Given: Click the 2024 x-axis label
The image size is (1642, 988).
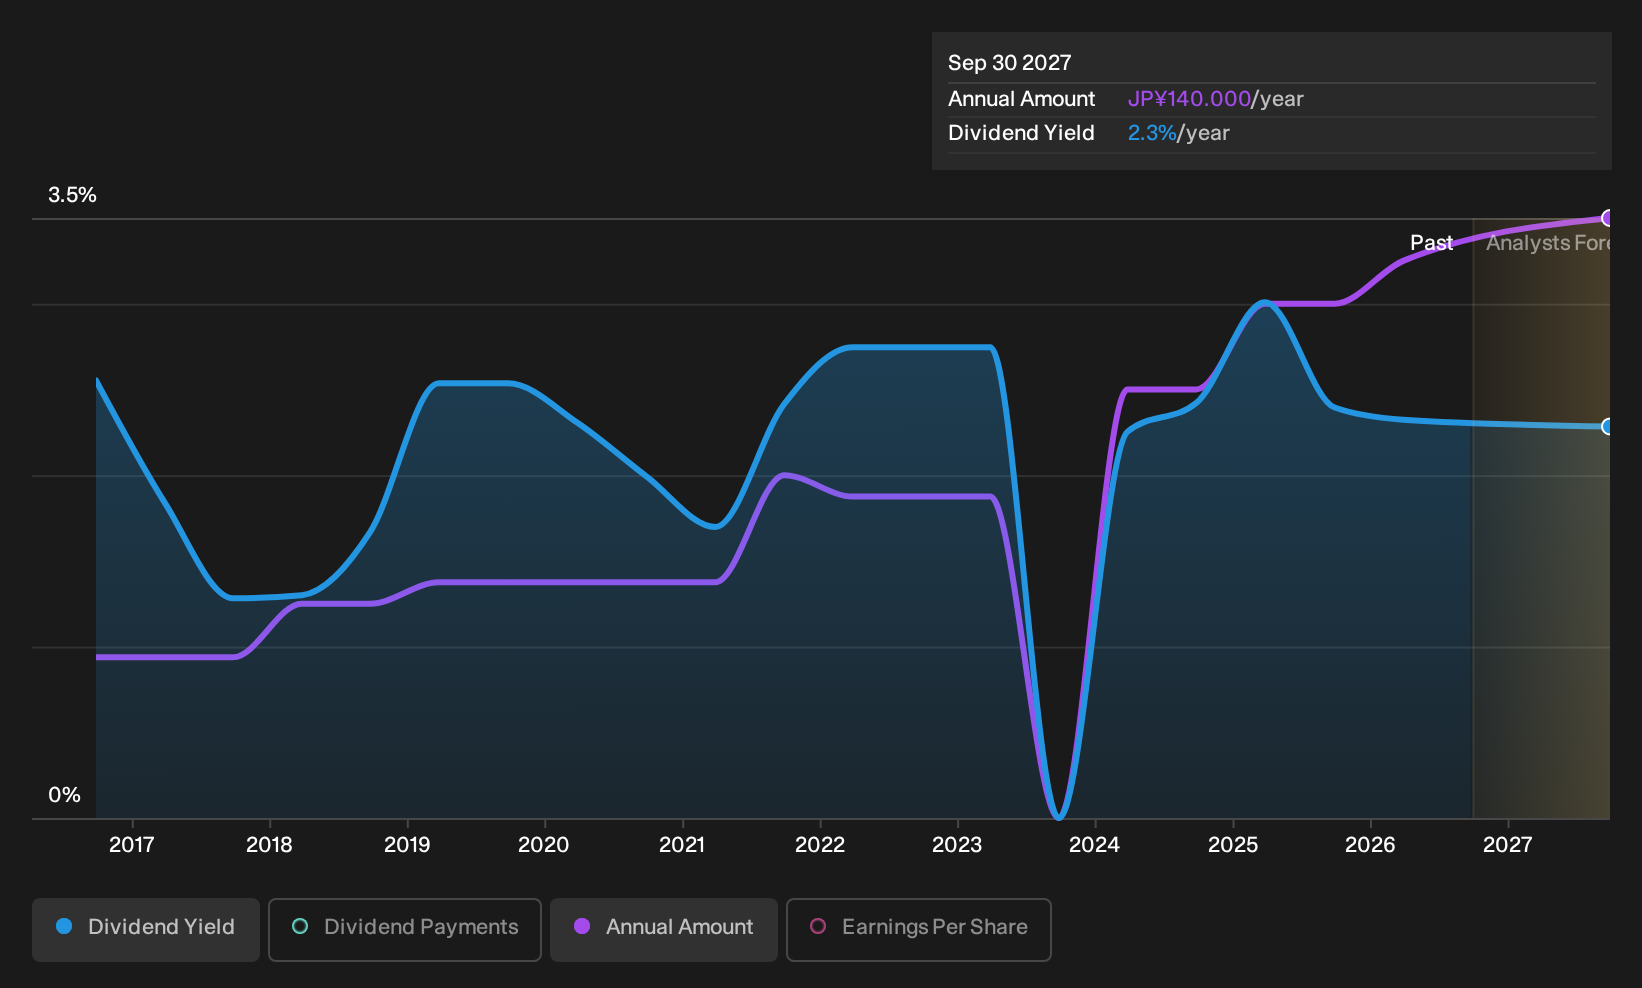Looking at the screenshot, I should [x=1095, y=845].
